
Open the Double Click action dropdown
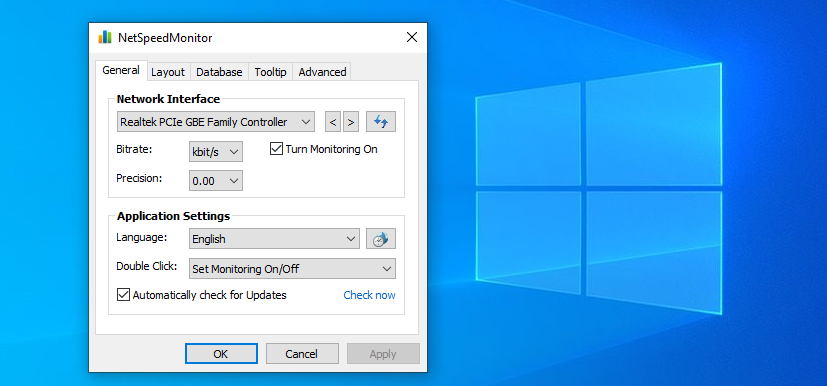[292, 269]
